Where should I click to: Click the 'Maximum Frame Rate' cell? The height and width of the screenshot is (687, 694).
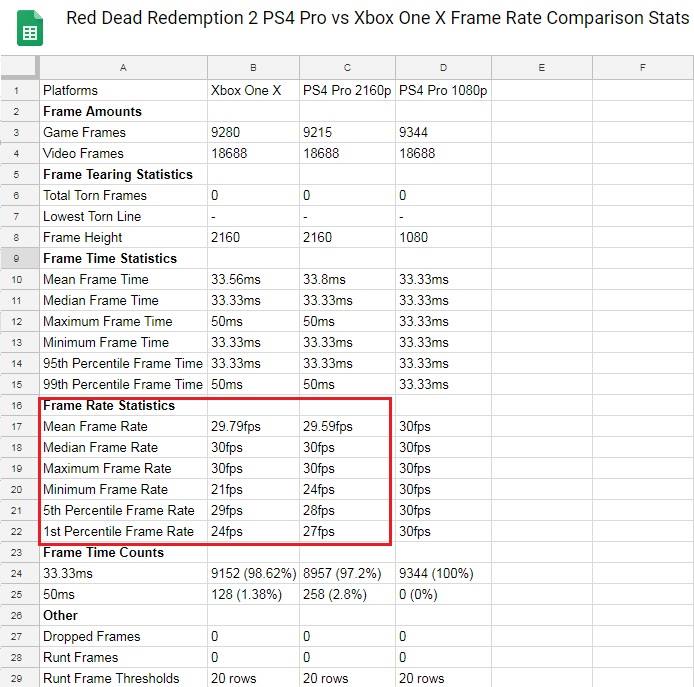tap(123, 468)
